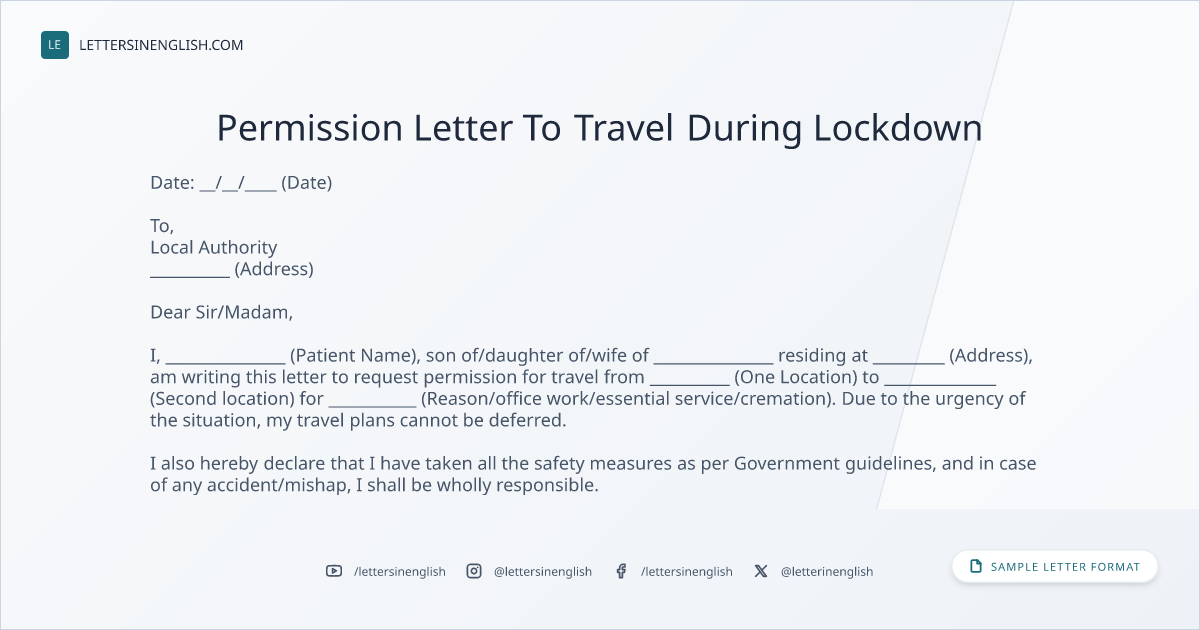Open the /lettersinenglish YouTube handle

400,571
